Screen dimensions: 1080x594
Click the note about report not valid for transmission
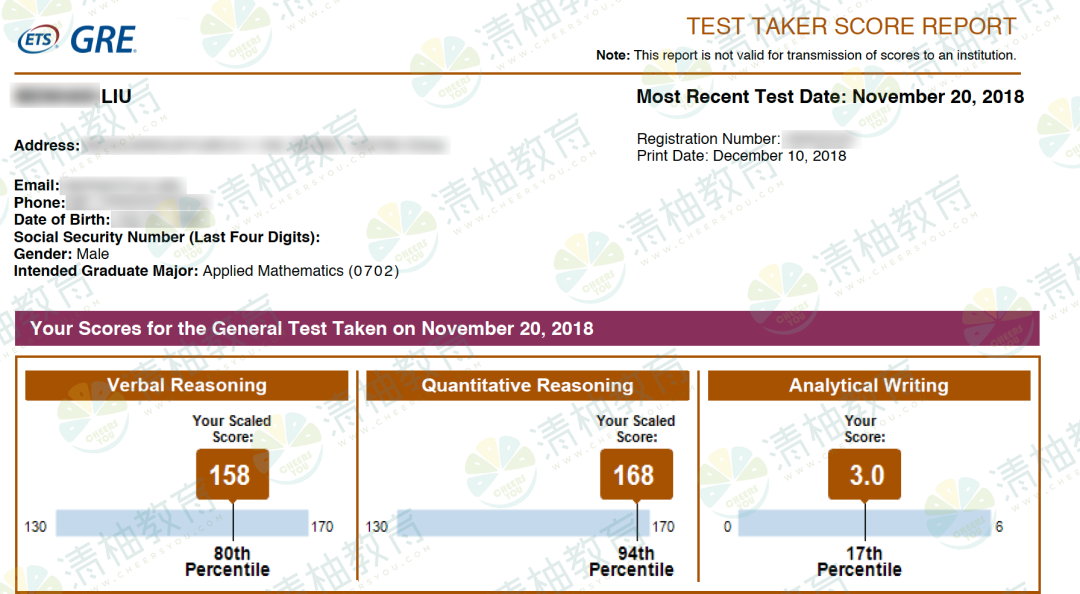806,55
